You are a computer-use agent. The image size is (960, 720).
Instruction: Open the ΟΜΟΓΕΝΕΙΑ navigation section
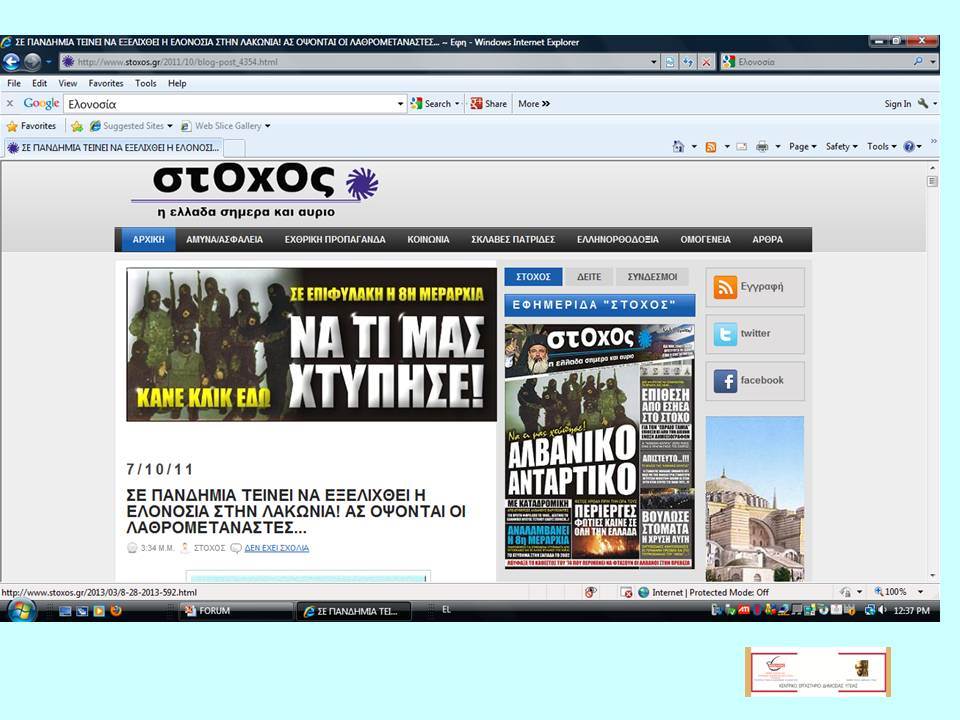click(705, 239)
